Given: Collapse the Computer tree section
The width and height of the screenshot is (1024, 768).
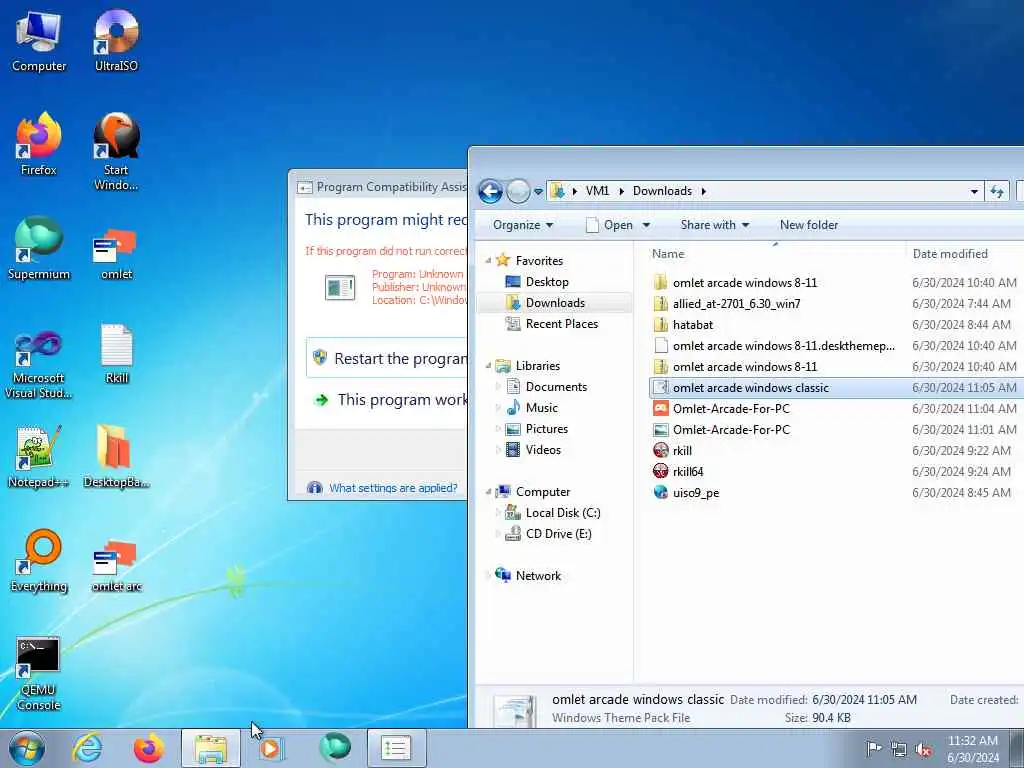Looking at the screenshot, I should click(x=488, y=492).
